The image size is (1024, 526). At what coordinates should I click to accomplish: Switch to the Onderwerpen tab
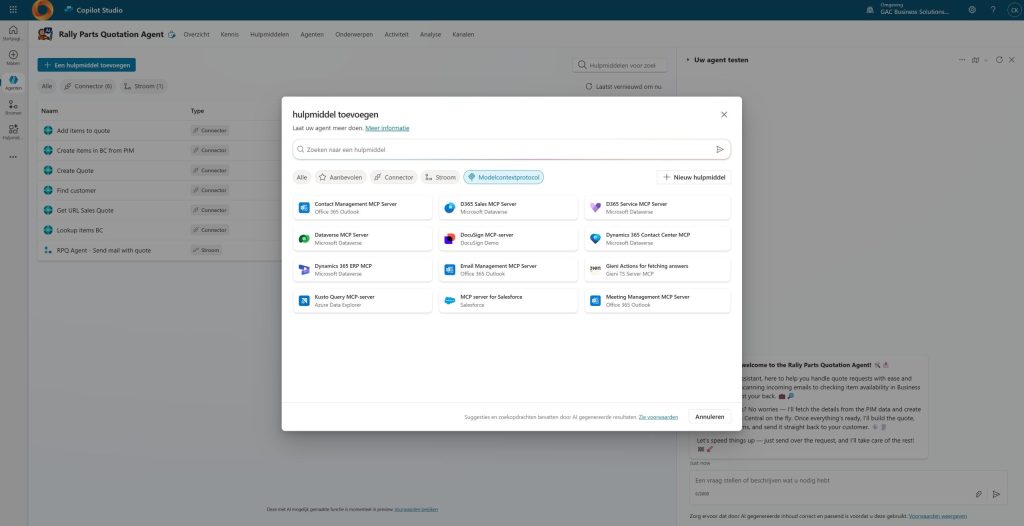click(x=354, y=35)
